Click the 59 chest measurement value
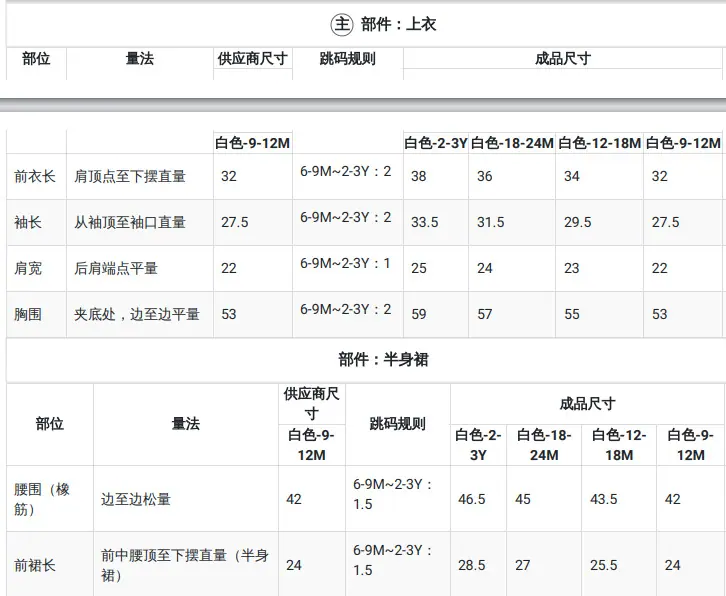The image size is (726, 596). coord(419,314)
